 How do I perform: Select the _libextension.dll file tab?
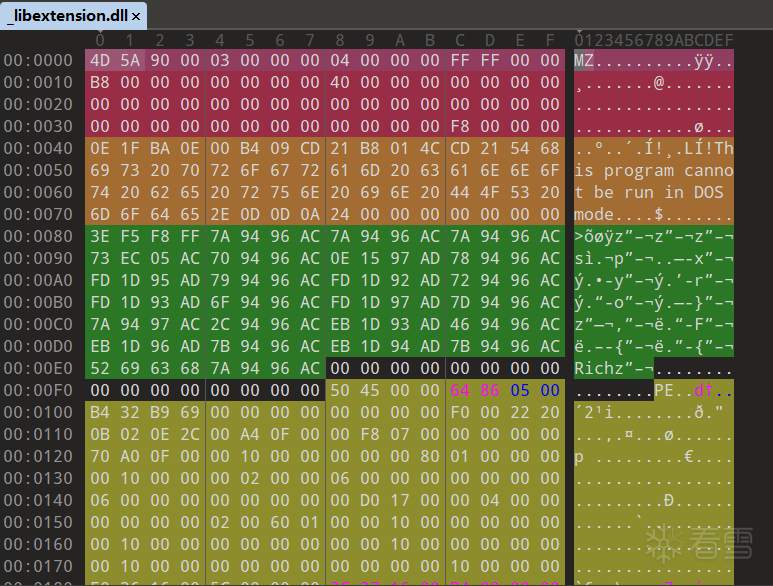(x=73, y=16)
